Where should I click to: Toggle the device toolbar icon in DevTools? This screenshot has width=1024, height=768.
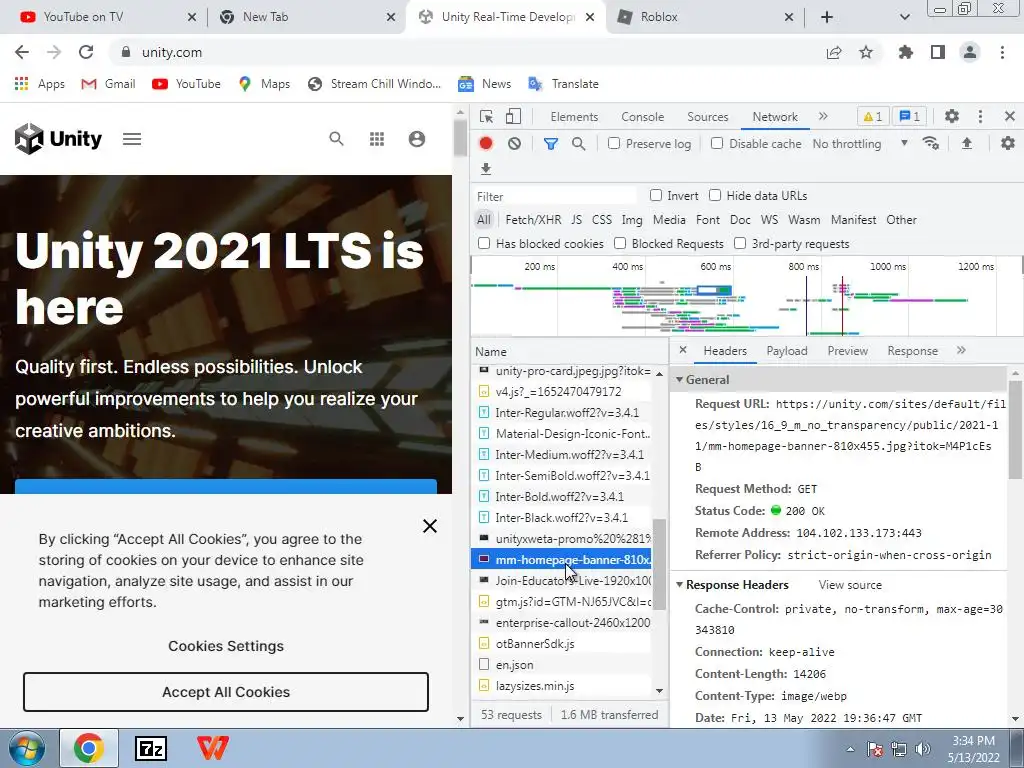[x=513, y=116]
